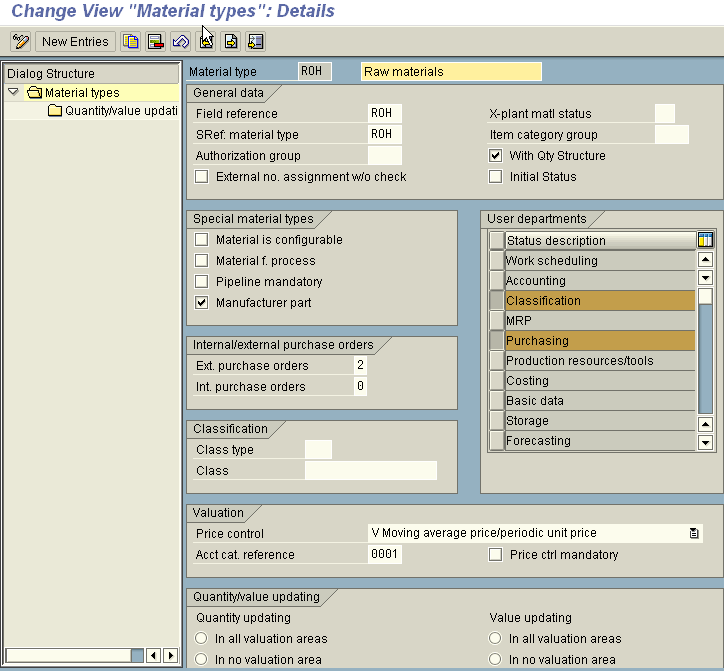Click the Status description column header

tap(600, 241)
